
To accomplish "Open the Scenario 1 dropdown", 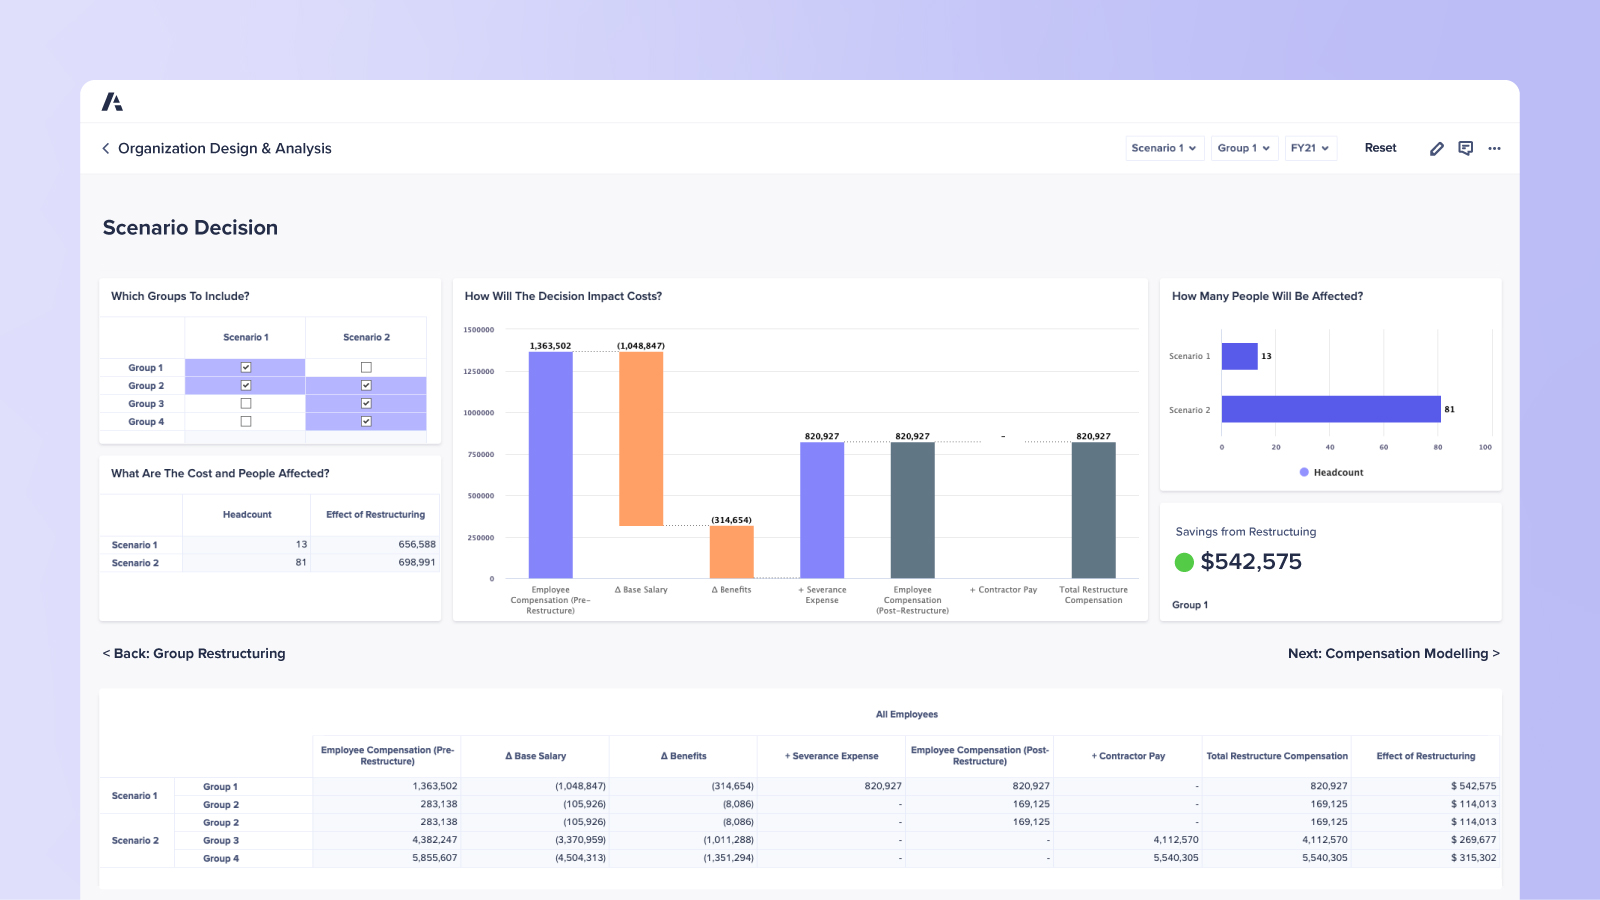I will 1164,148.
